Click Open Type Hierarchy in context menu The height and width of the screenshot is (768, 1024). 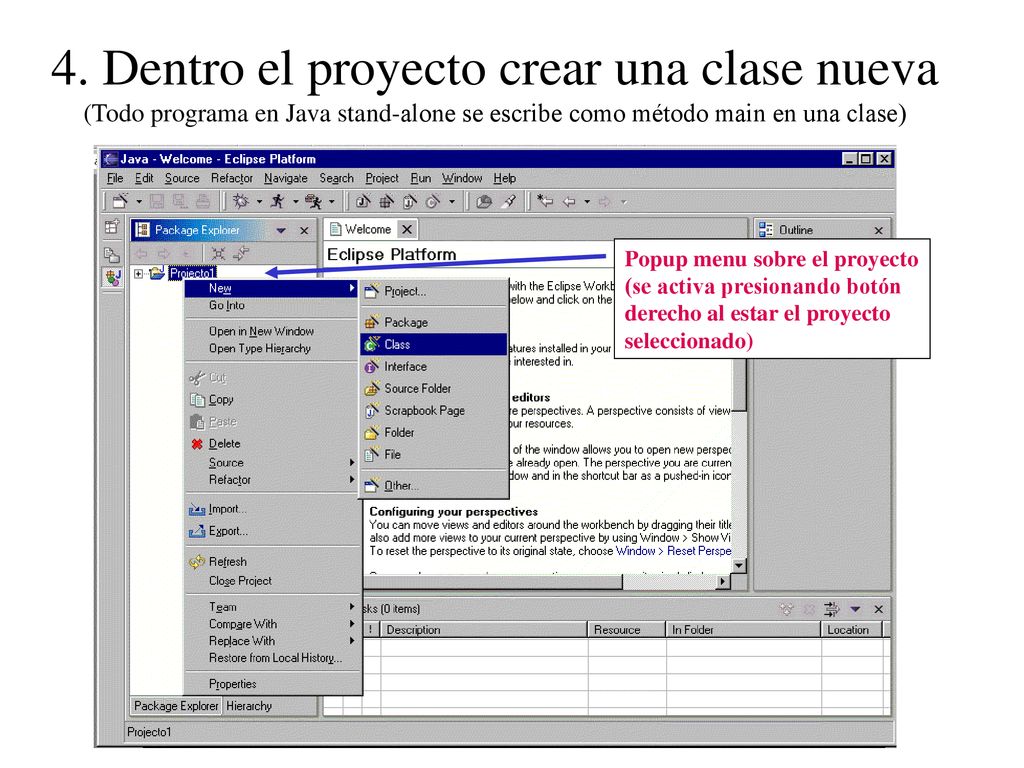272,348
